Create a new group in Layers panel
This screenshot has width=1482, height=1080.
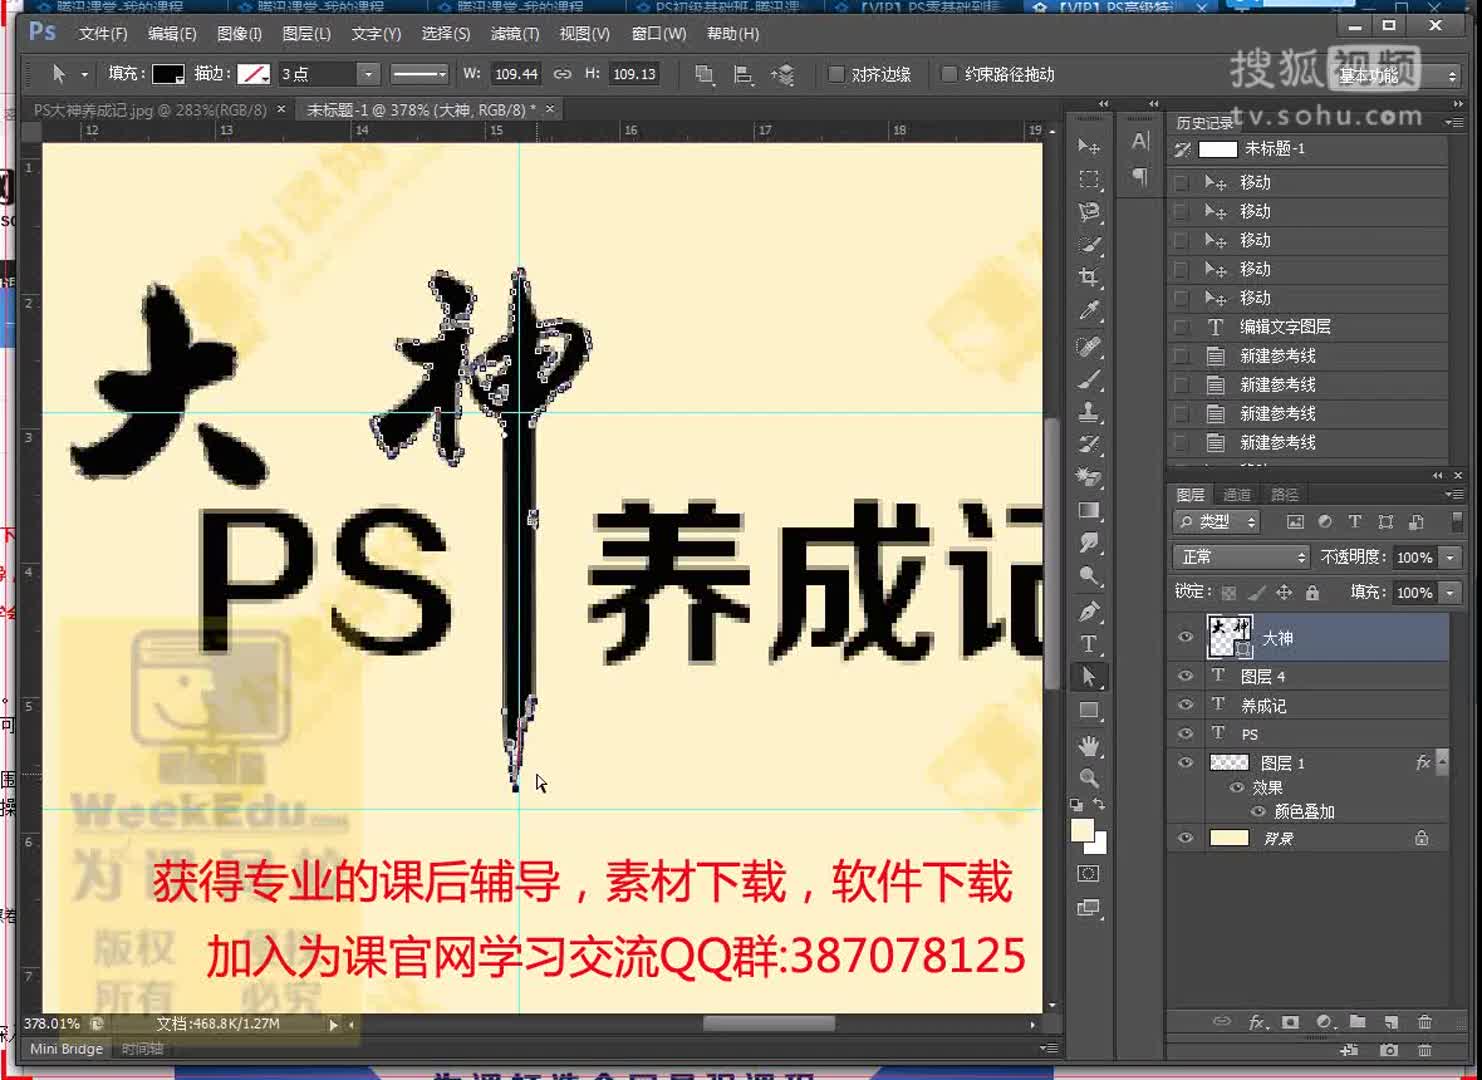click(x=1357, y=1022)
